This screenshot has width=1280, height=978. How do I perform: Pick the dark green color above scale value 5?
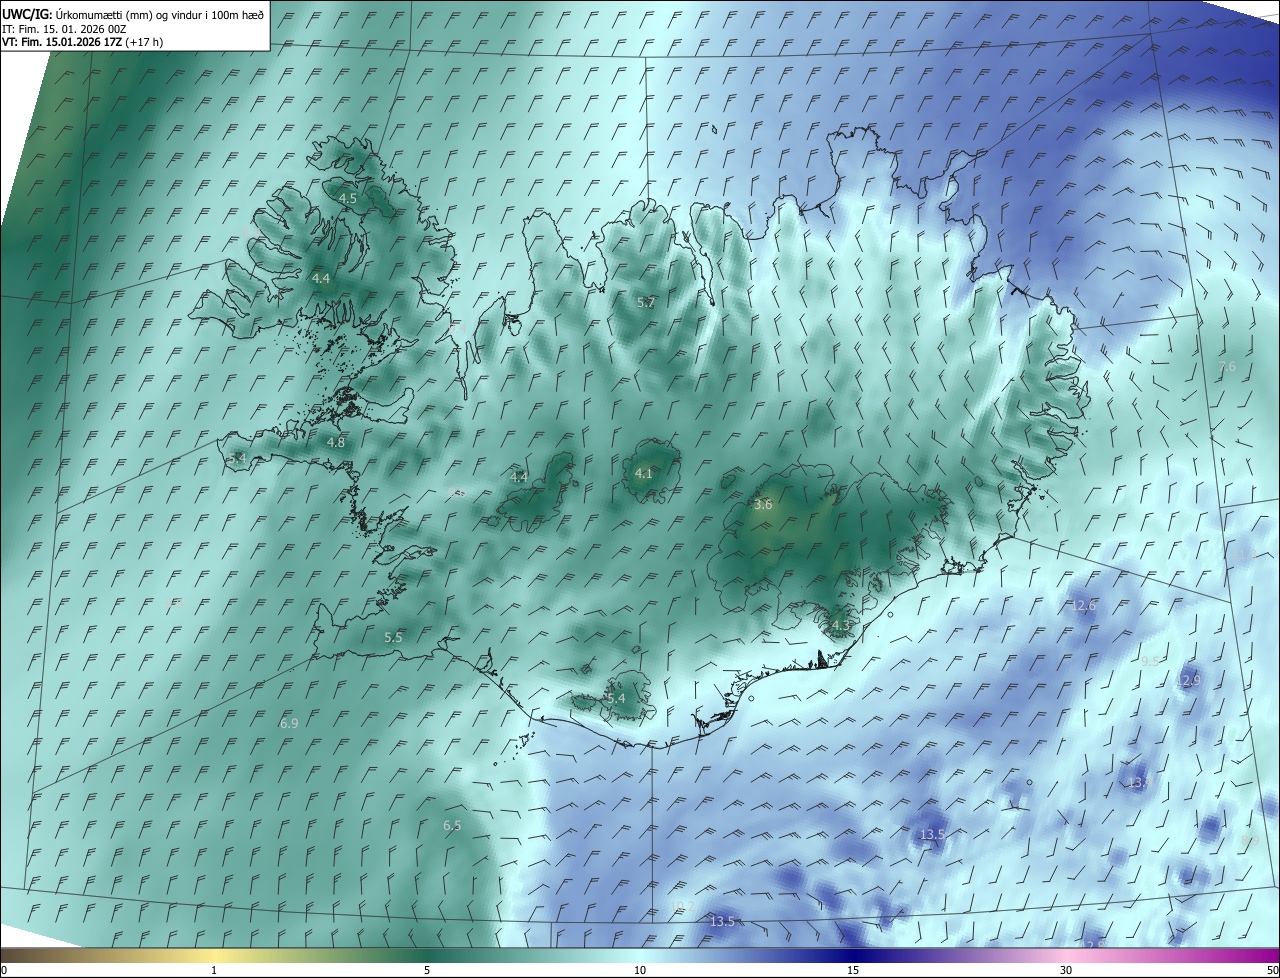click(427, 956)
